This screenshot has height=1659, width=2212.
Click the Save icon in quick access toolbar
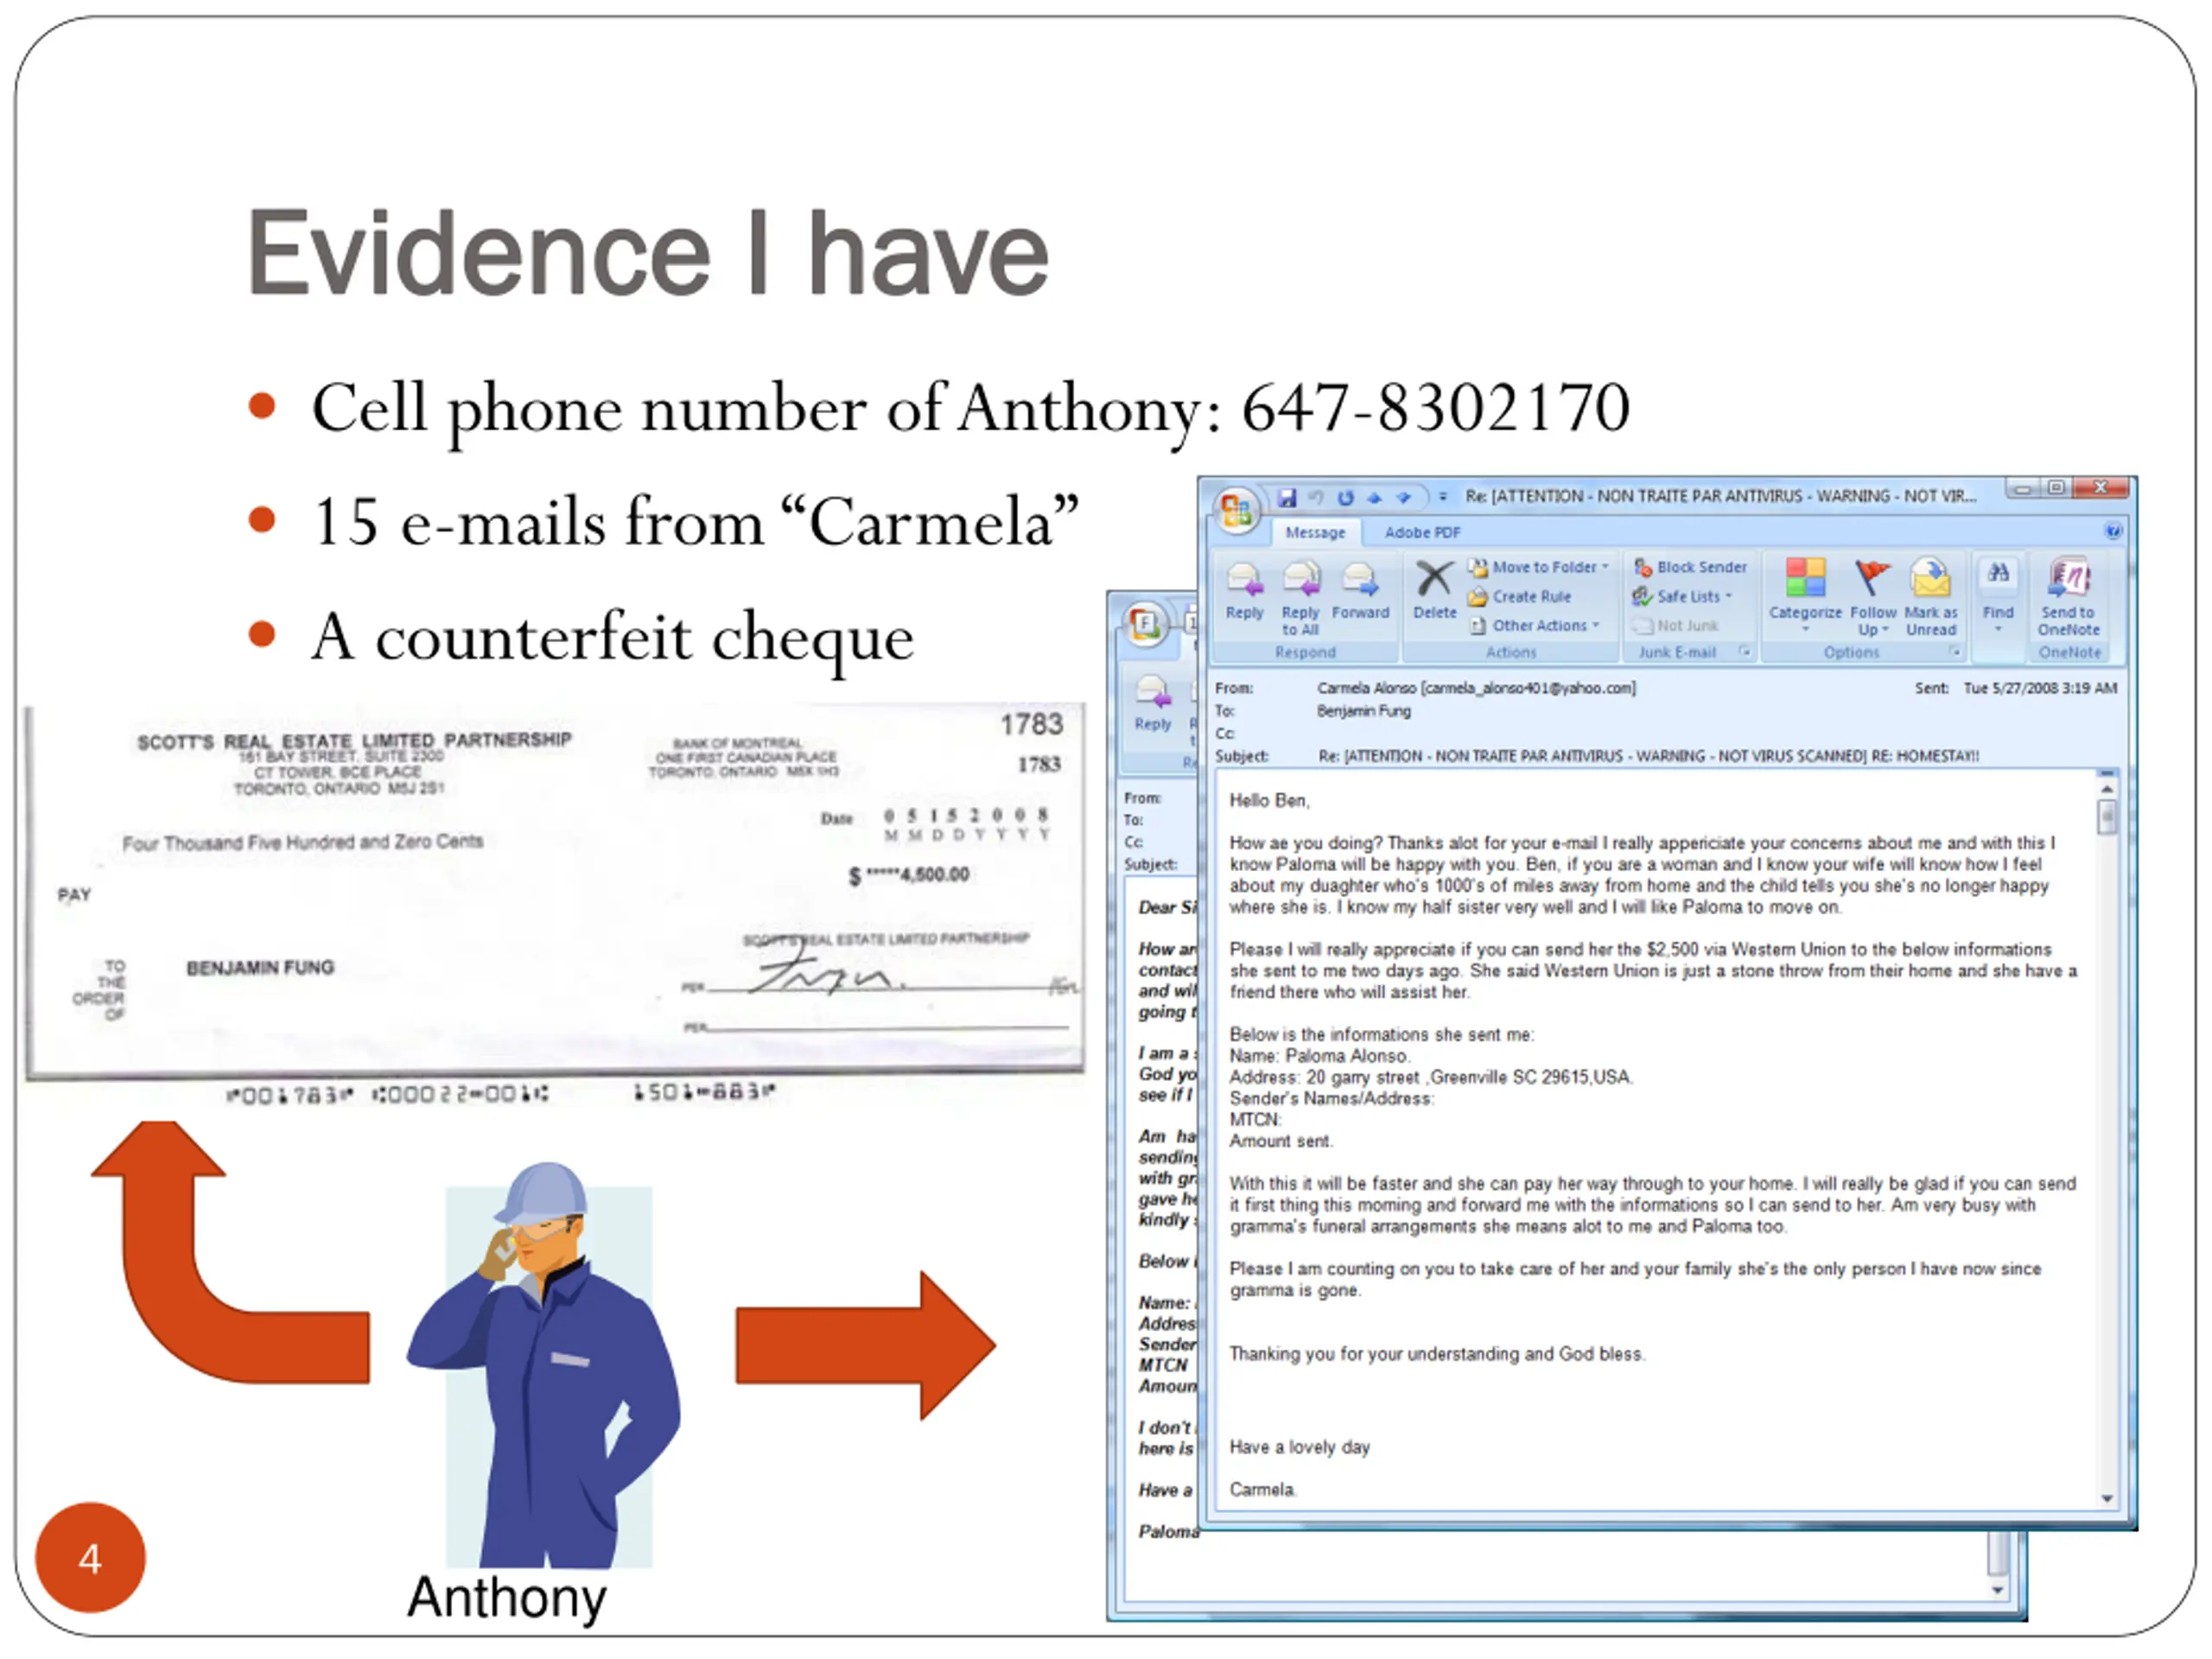click(x=1287, y=497)
